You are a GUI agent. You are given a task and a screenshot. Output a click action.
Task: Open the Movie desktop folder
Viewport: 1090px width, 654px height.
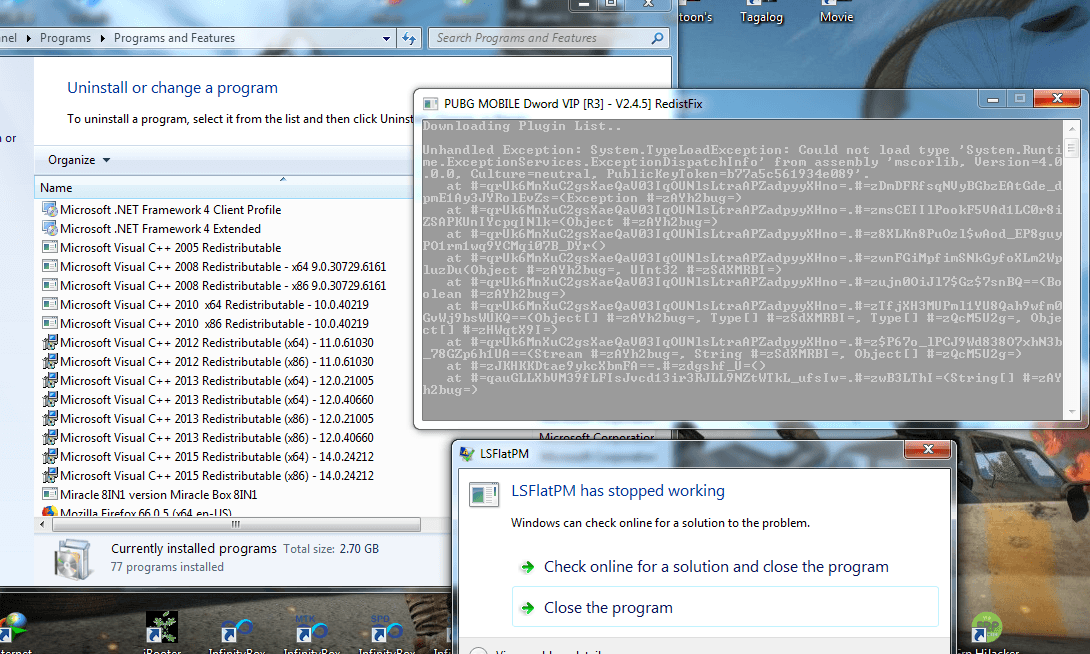coord(836,13)
